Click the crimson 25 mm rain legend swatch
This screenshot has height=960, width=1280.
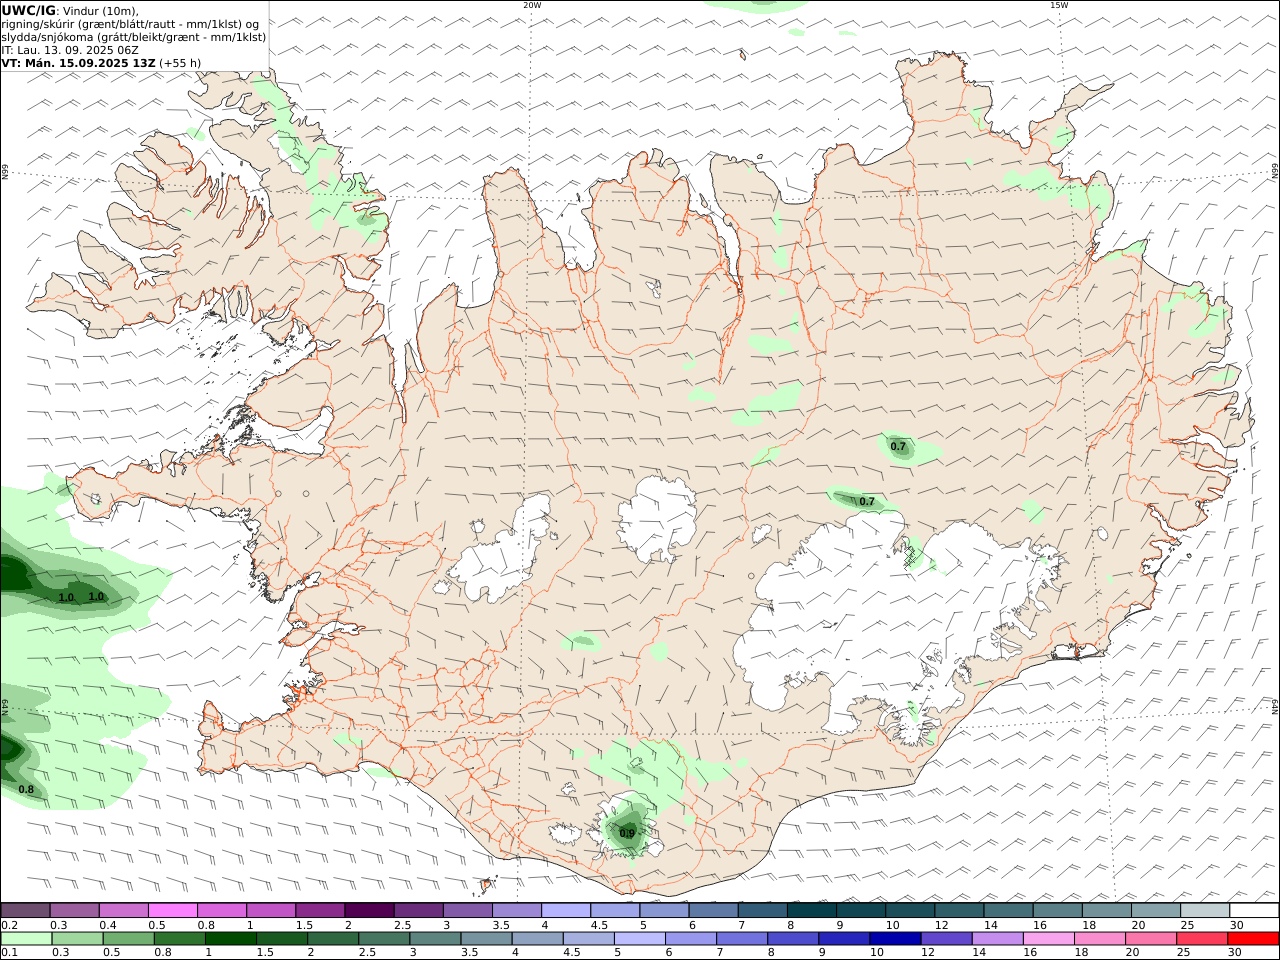coord(1201,938)
